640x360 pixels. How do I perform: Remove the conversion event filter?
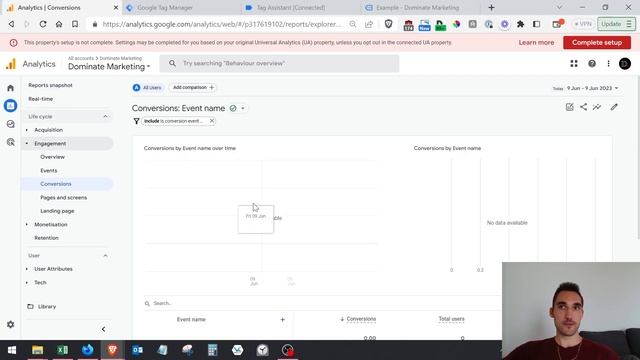[x=212, y=121]
